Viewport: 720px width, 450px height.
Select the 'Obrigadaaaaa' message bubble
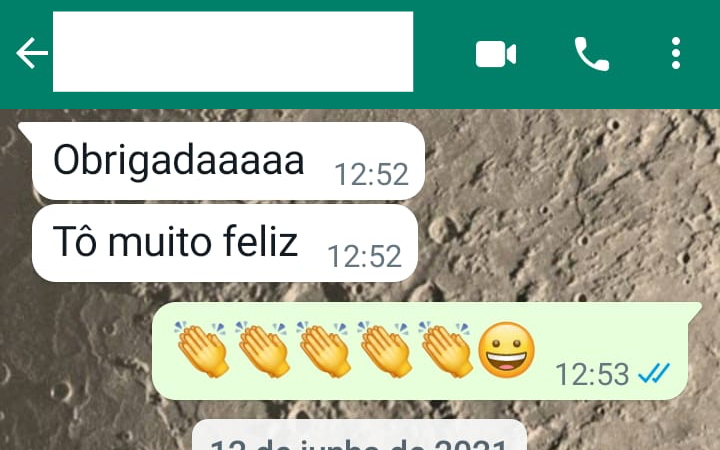pos(228,161)
